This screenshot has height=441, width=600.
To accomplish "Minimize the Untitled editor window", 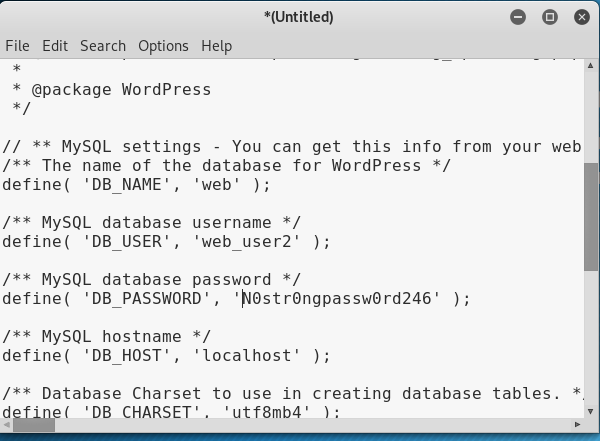I will coord(518,17).
